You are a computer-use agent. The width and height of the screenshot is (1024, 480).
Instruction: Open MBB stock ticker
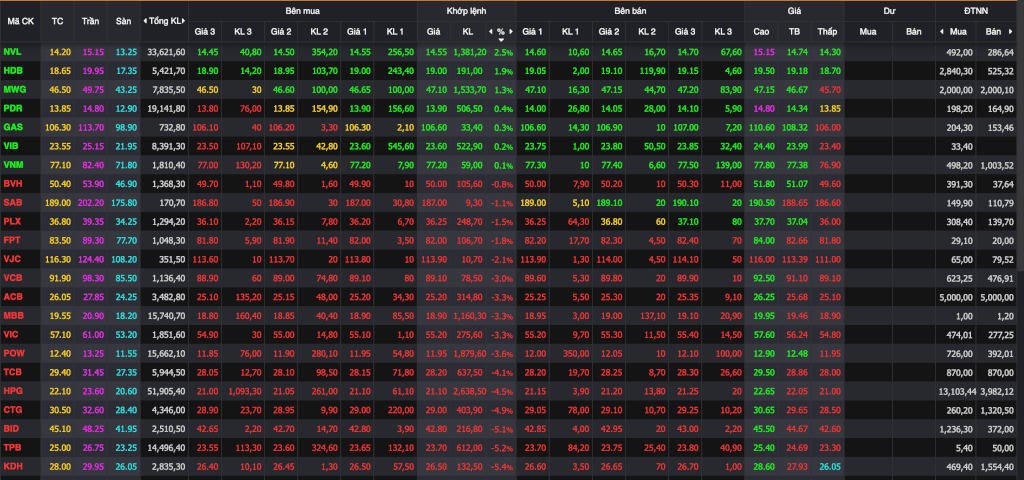14,316
